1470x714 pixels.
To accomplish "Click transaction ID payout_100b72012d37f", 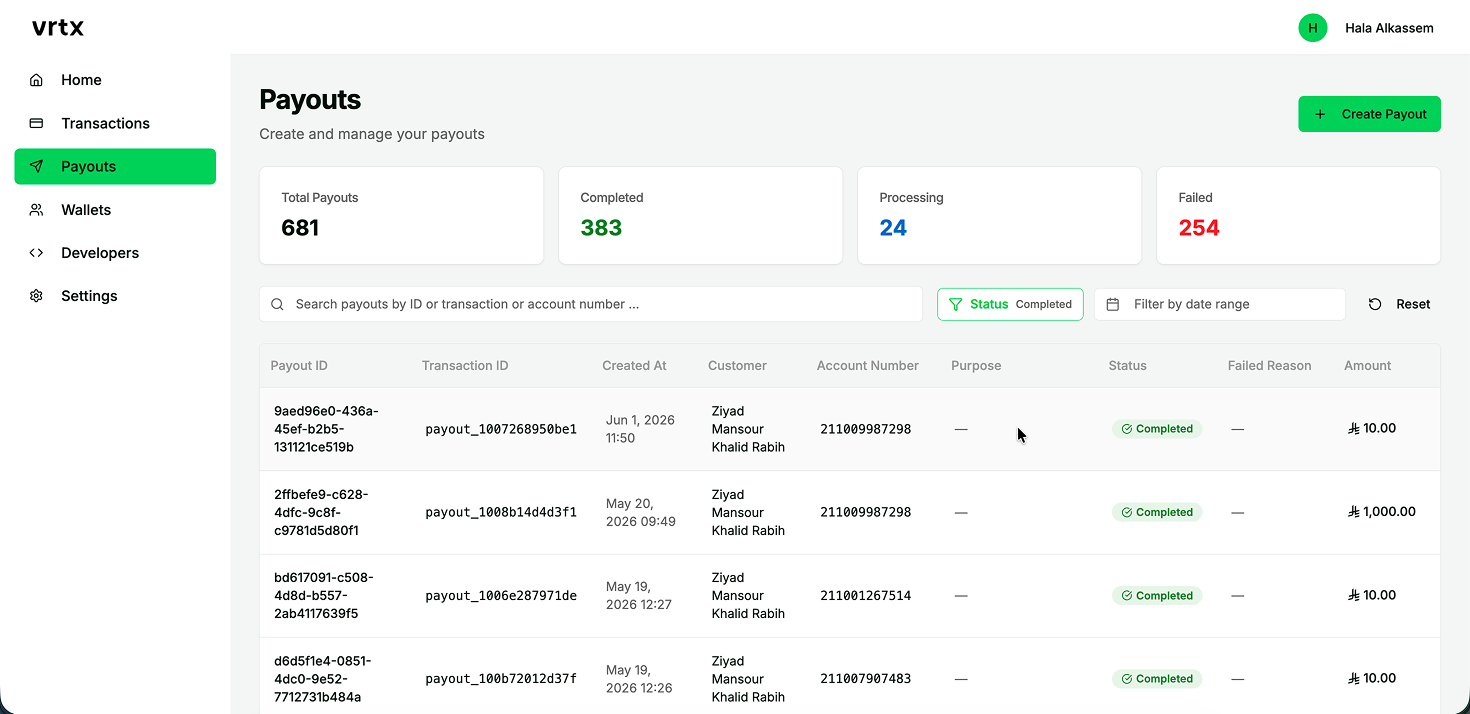I will (x=501, y=679).
